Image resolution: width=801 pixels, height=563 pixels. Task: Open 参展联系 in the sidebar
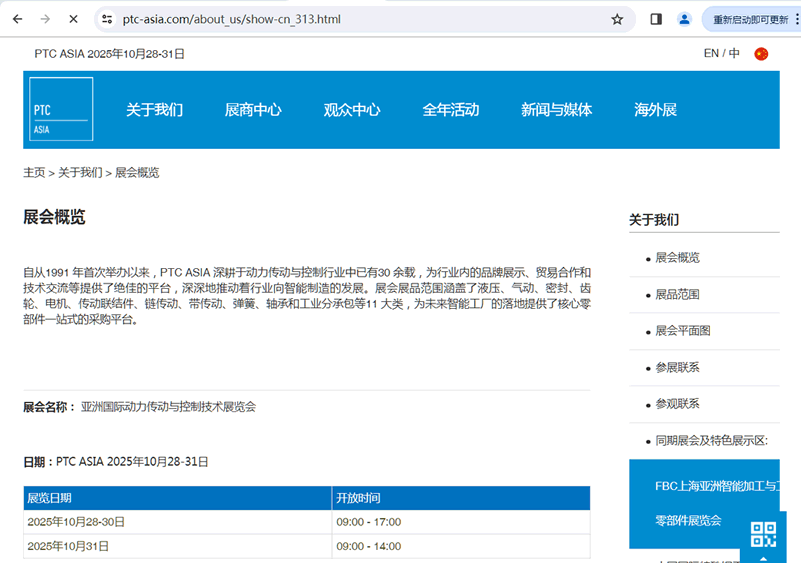tap(677, 367)
